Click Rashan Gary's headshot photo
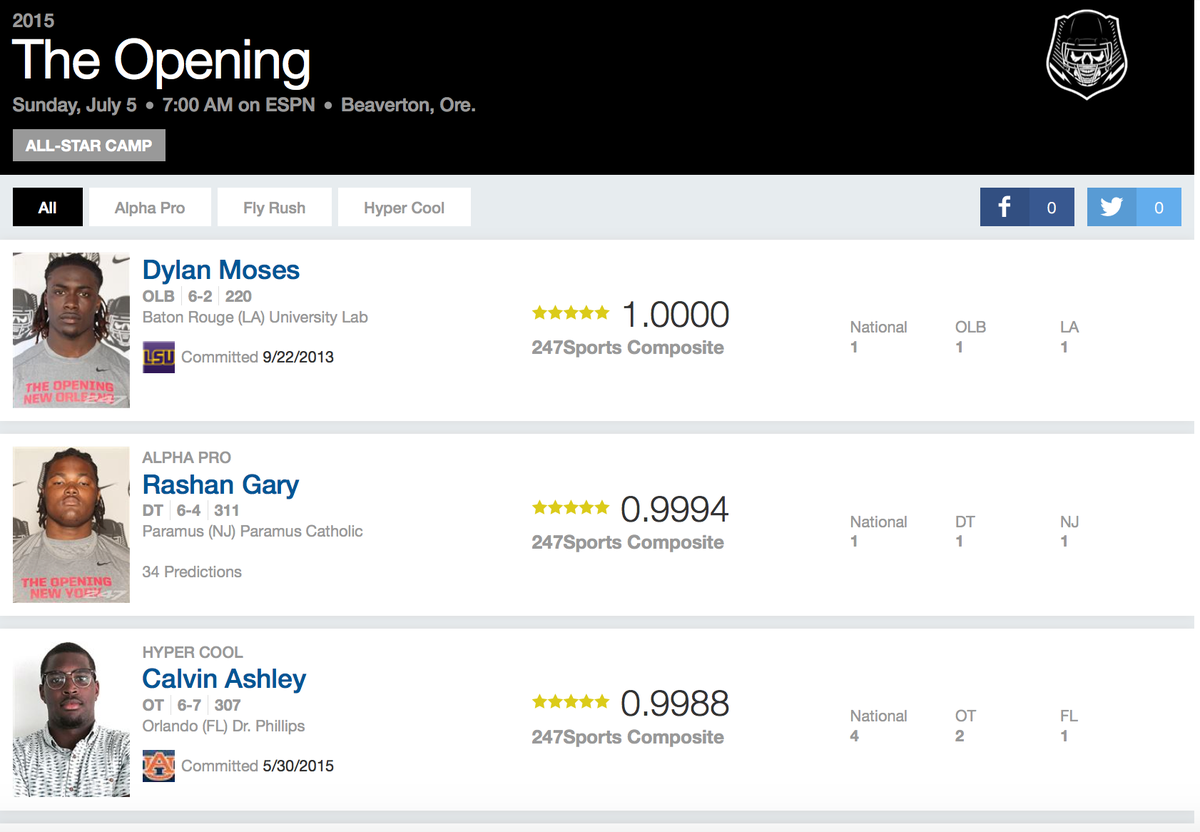 click(70, 524)
